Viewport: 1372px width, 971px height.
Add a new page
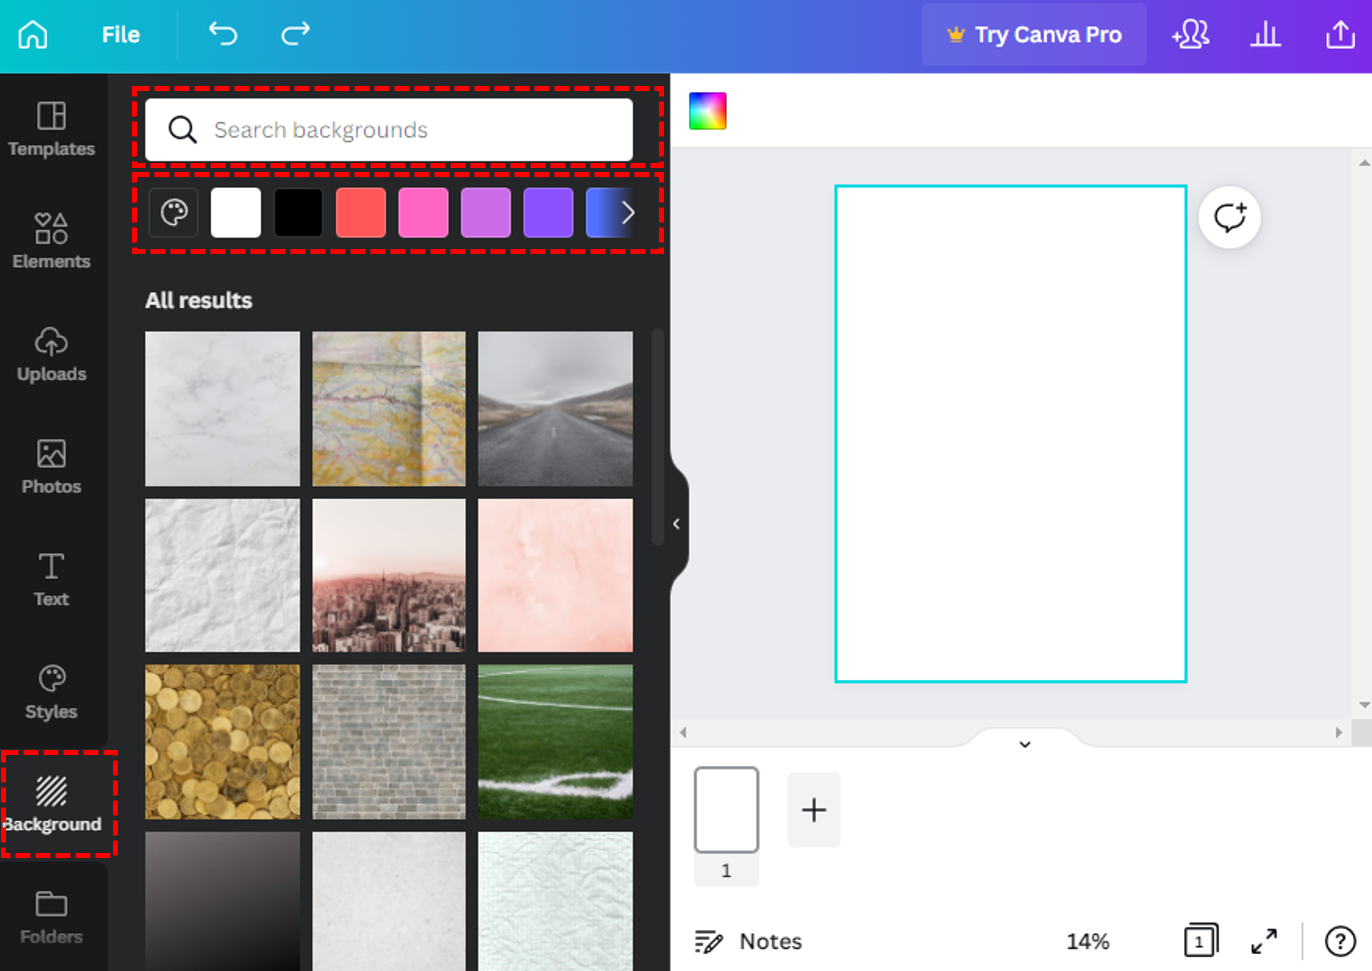point(814,810)
